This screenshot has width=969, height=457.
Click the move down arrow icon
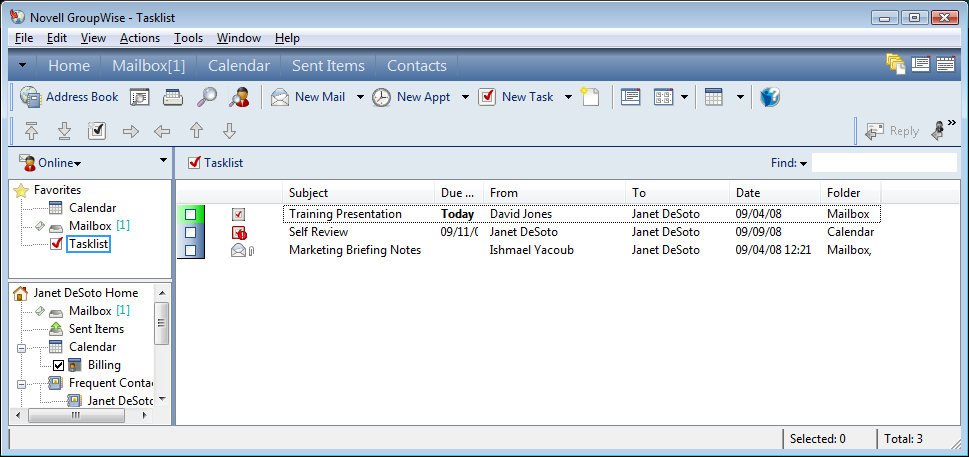pos(229,131)
